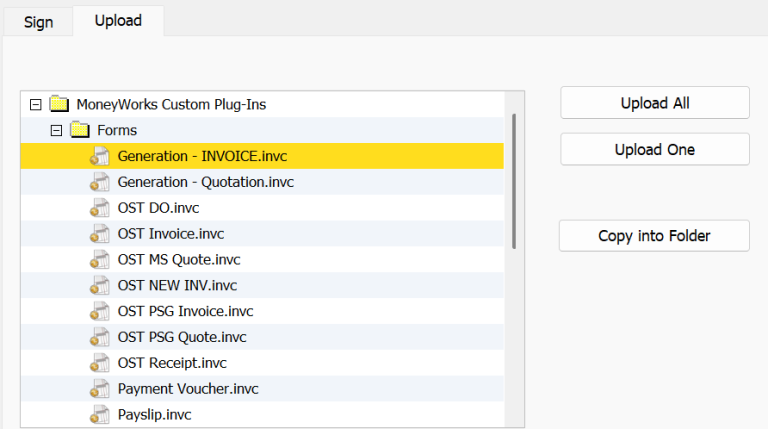Click the tree list vertical scrollbar thumb

(x=514, y=181)
